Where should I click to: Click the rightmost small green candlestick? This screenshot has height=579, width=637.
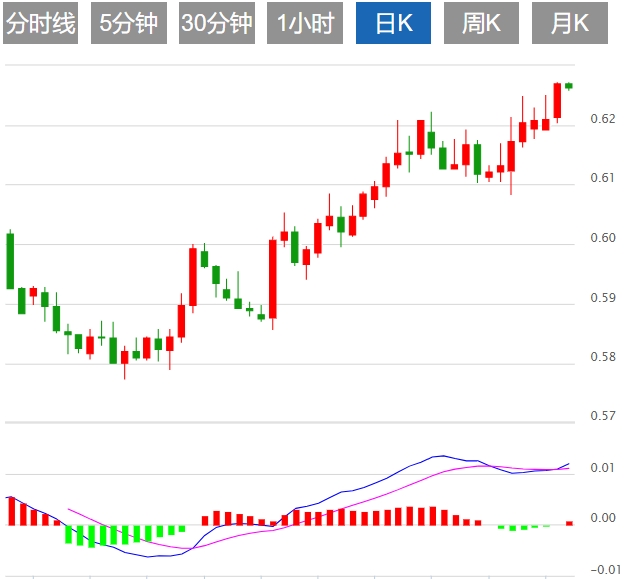[569, 86]
